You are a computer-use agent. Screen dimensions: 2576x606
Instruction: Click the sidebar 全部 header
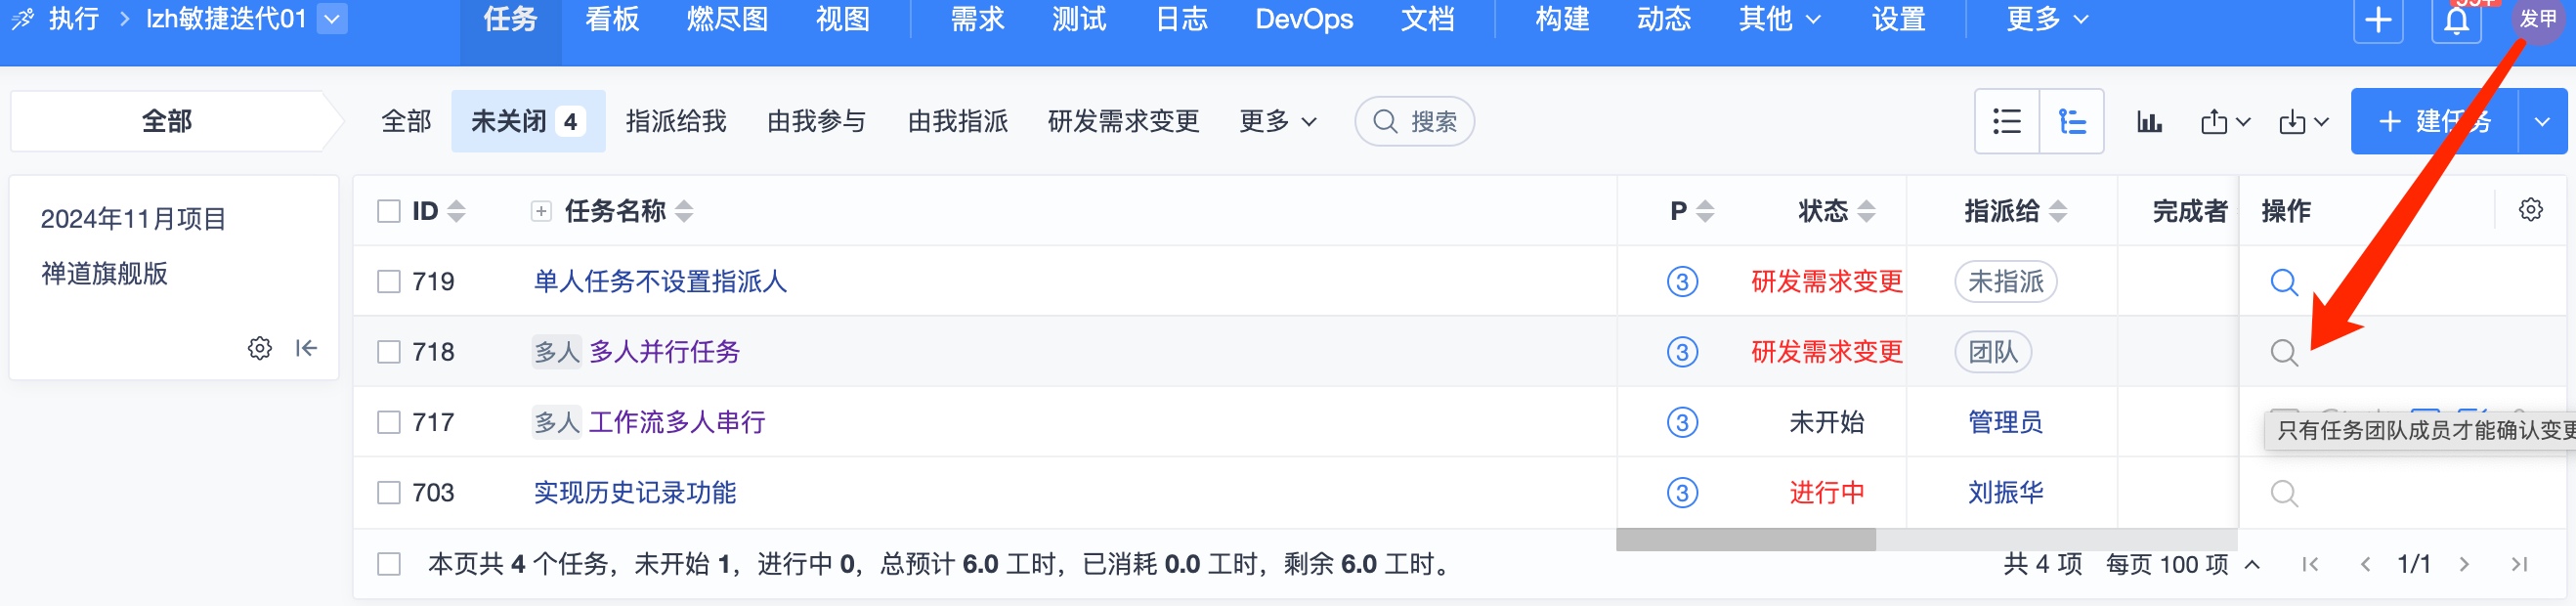(168, 121)
